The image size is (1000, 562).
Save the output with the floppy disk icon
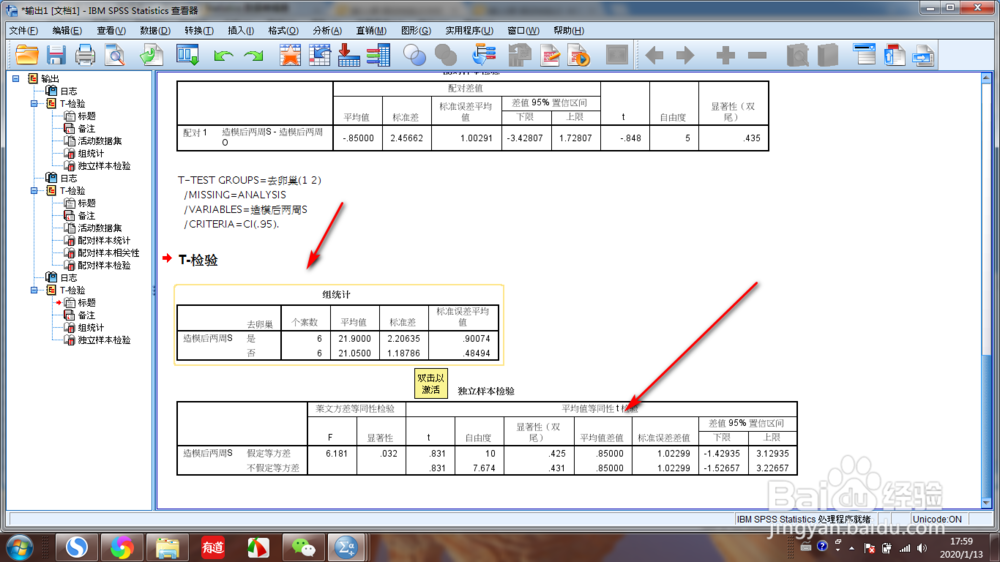click(x=56, y=55)
